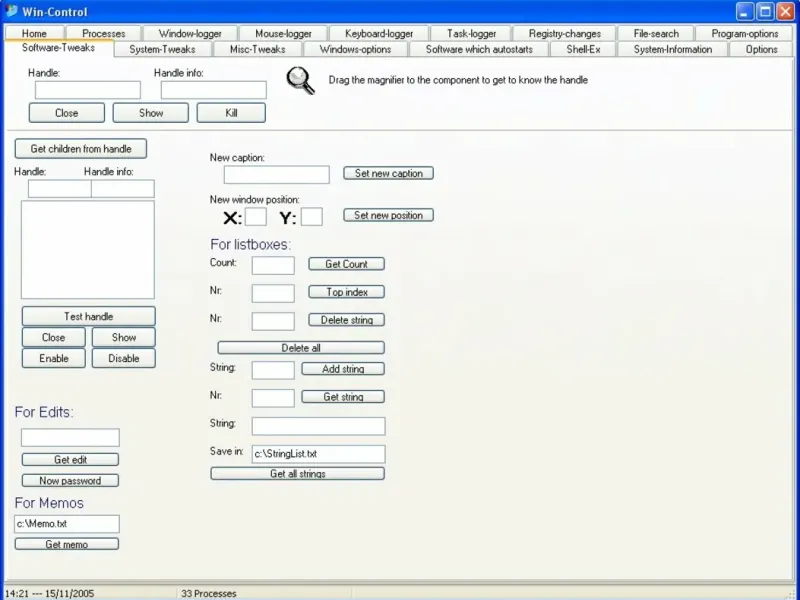The height and width of the screenshot is (600, 800).
Task: Click Get children from handle button
Action: [x=81, y=148]
